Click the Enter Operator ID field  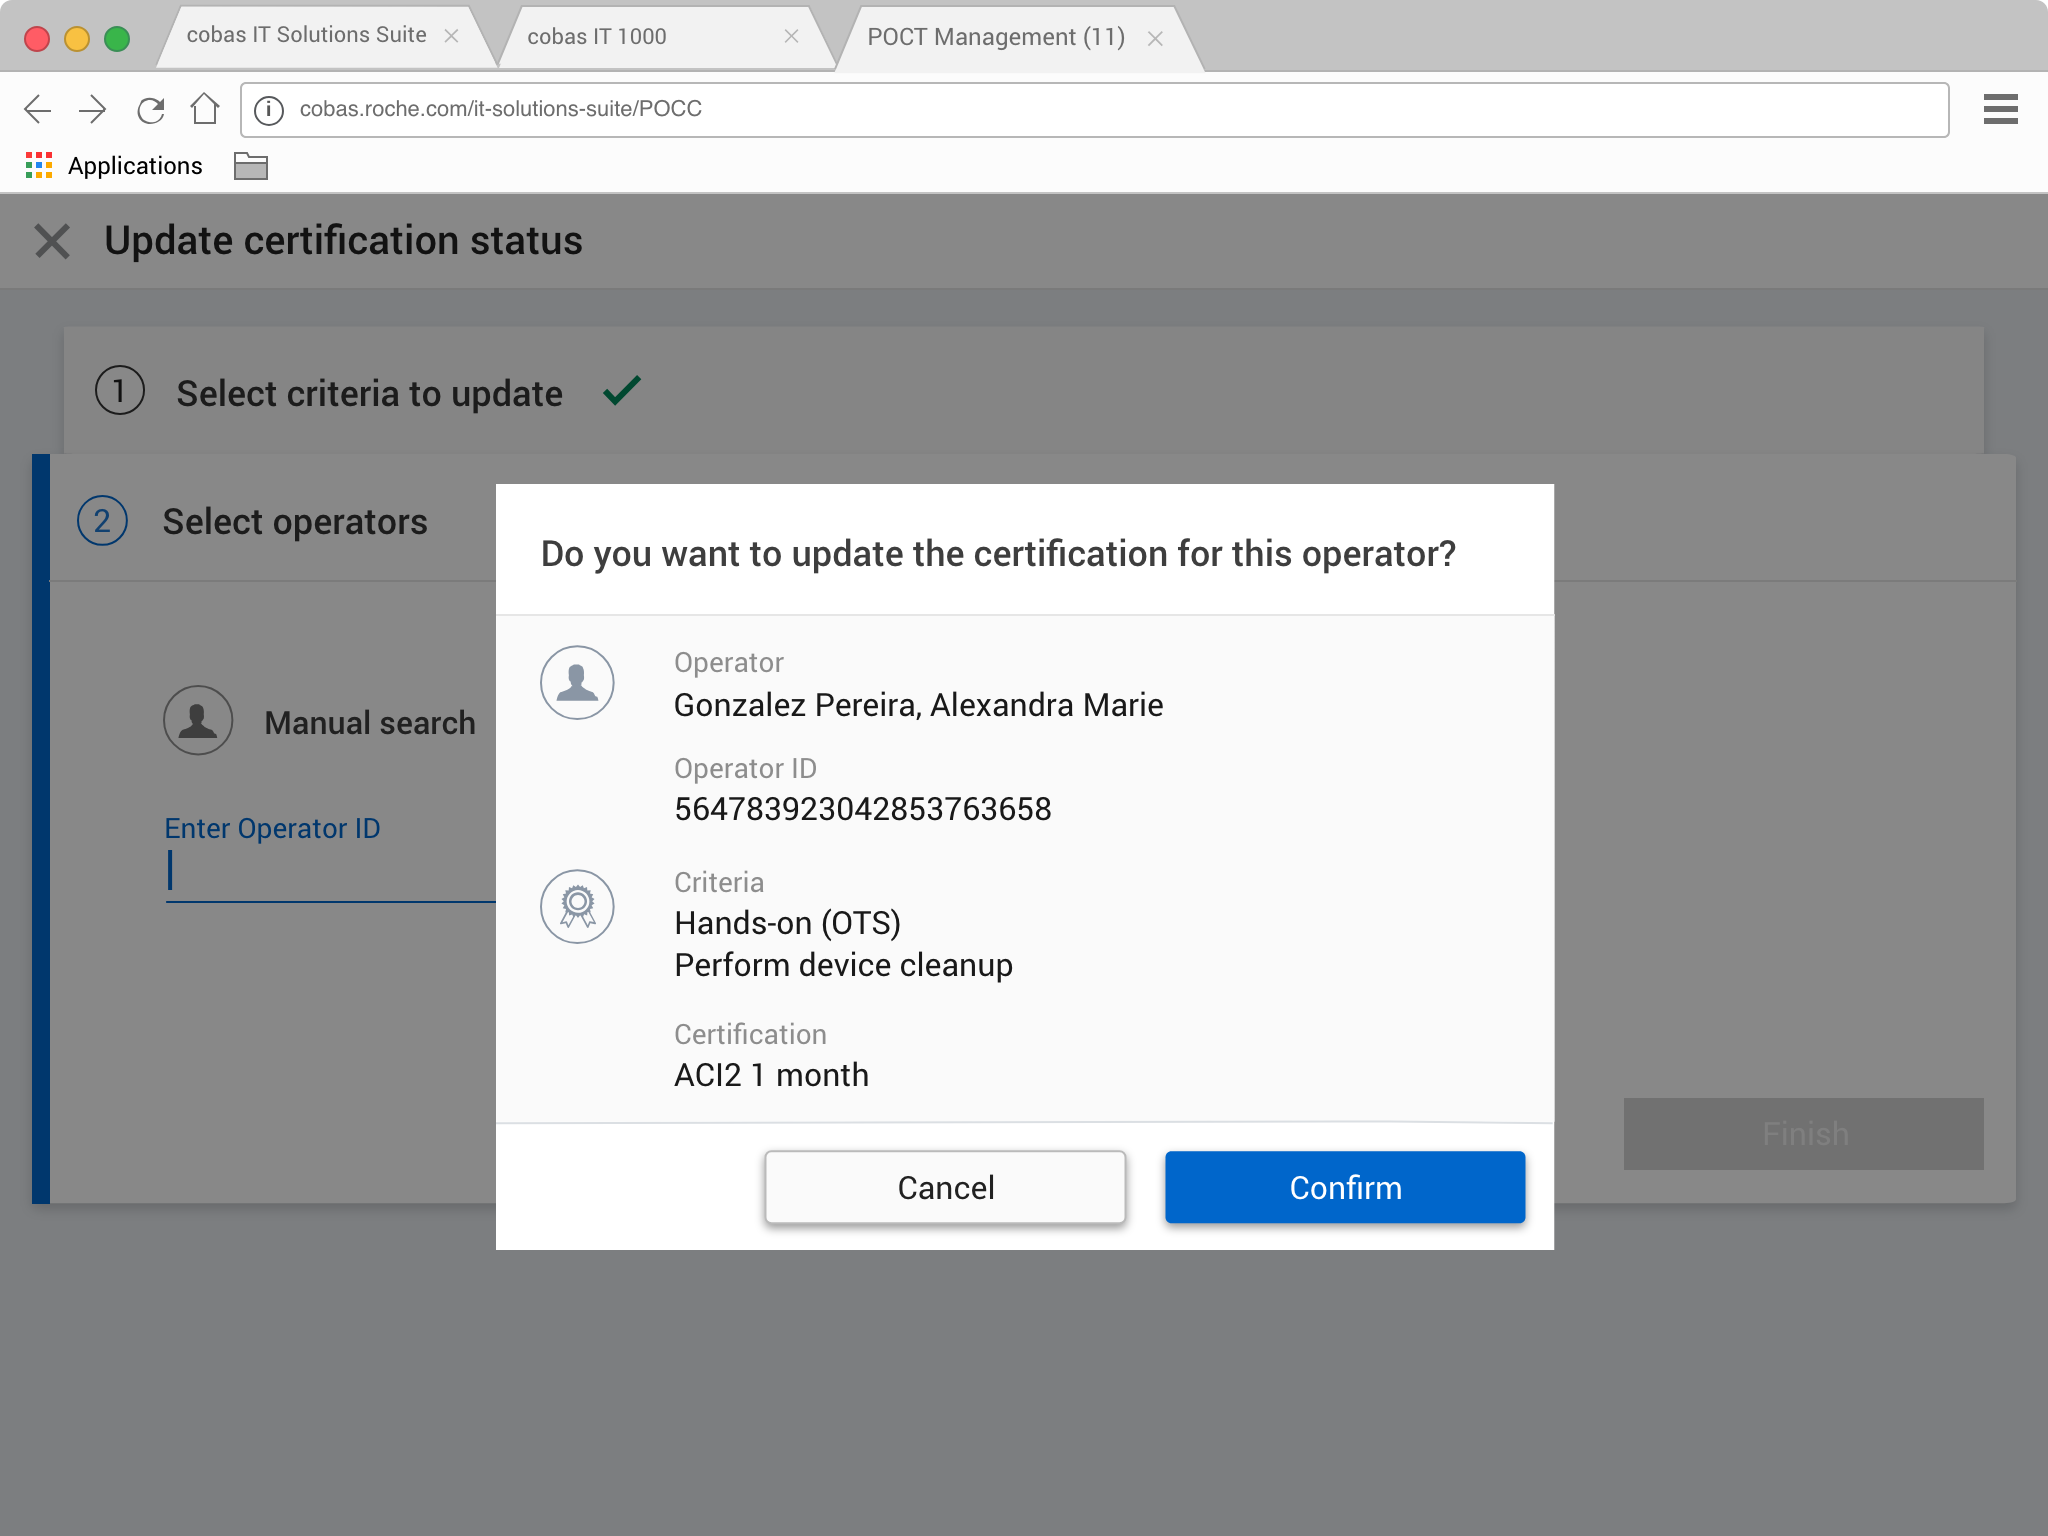point(330,872)
